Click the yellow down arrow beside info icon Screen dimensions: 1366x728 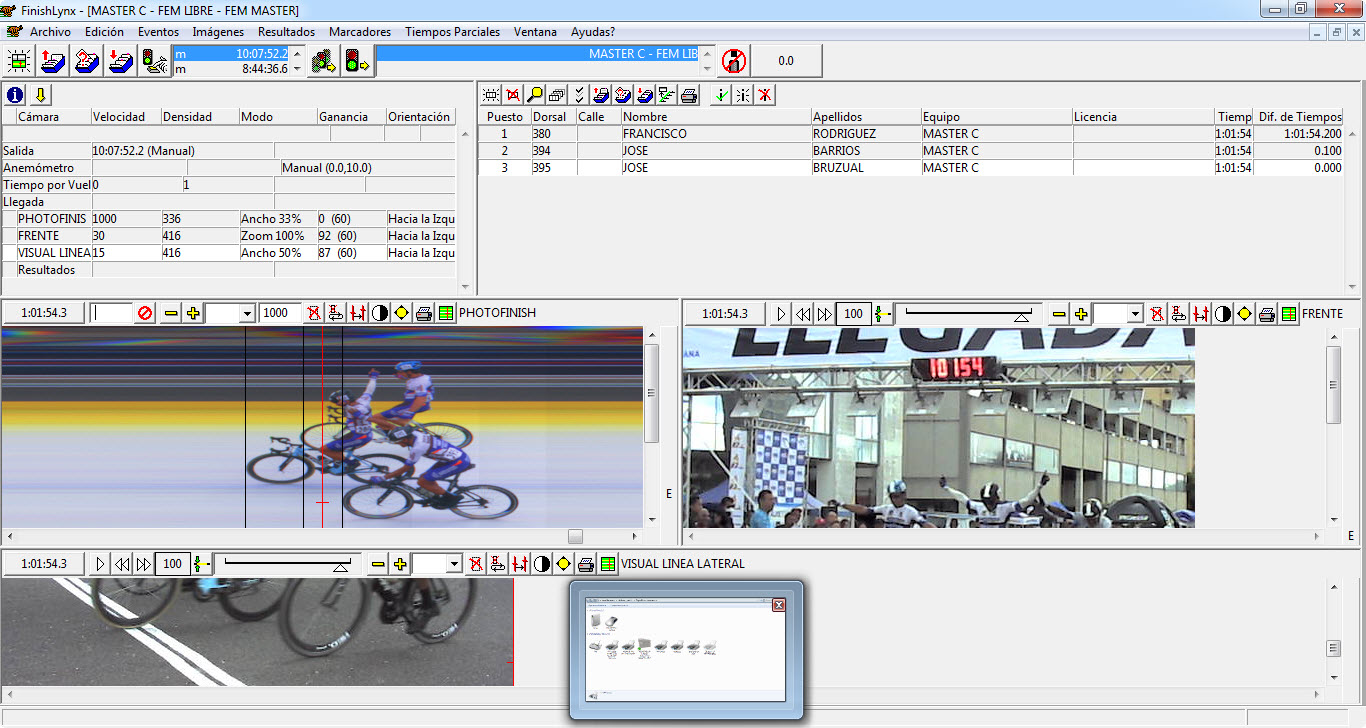coord(40,95)
